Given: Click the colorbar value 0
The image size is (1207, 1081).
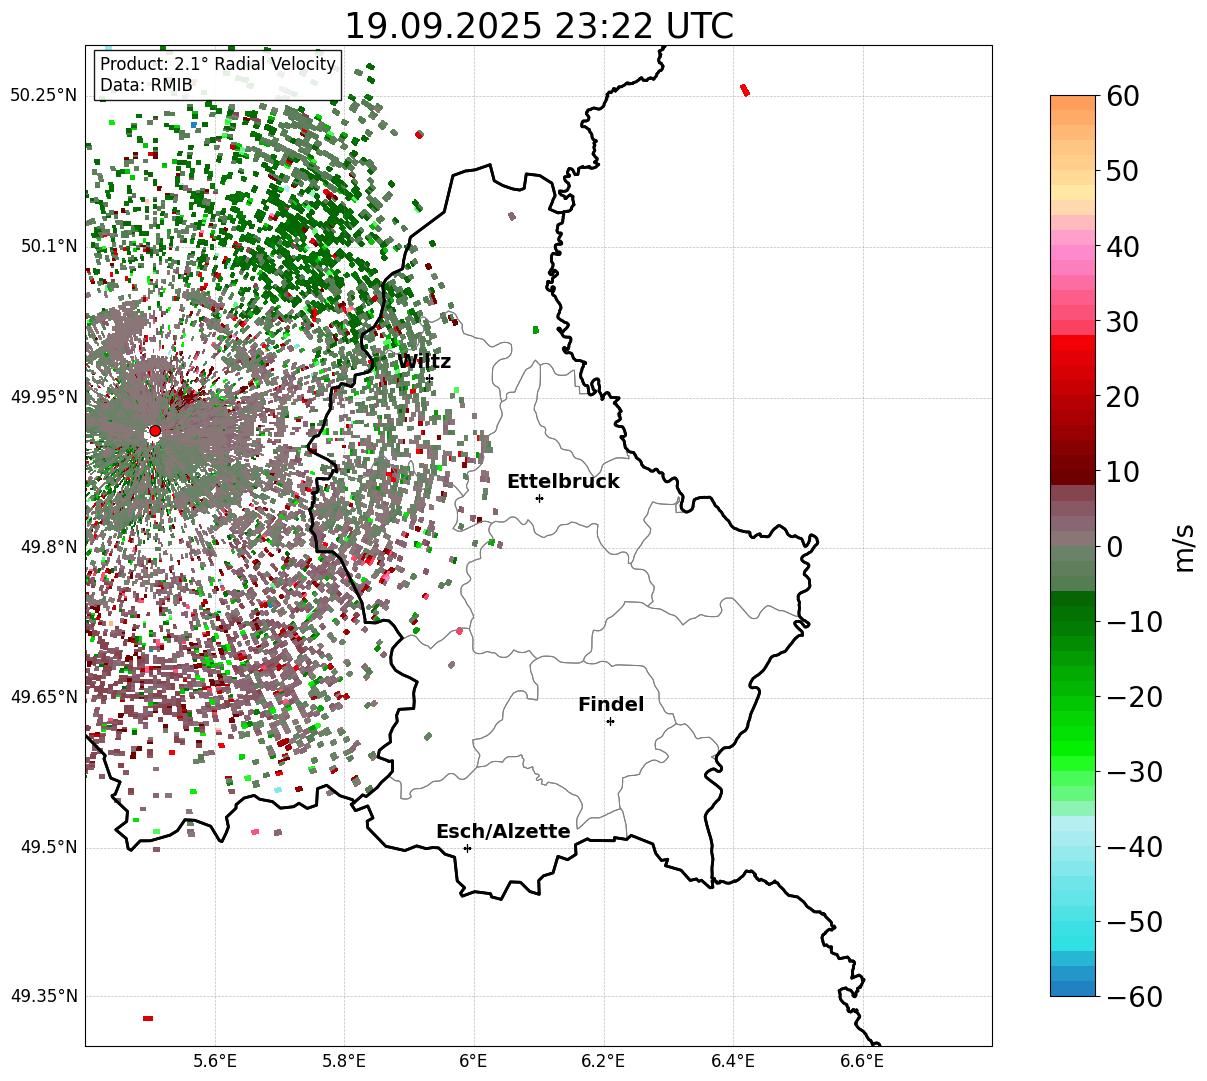Looking at the screenshot, I should pyautogui.click(x=1113, y=547).
